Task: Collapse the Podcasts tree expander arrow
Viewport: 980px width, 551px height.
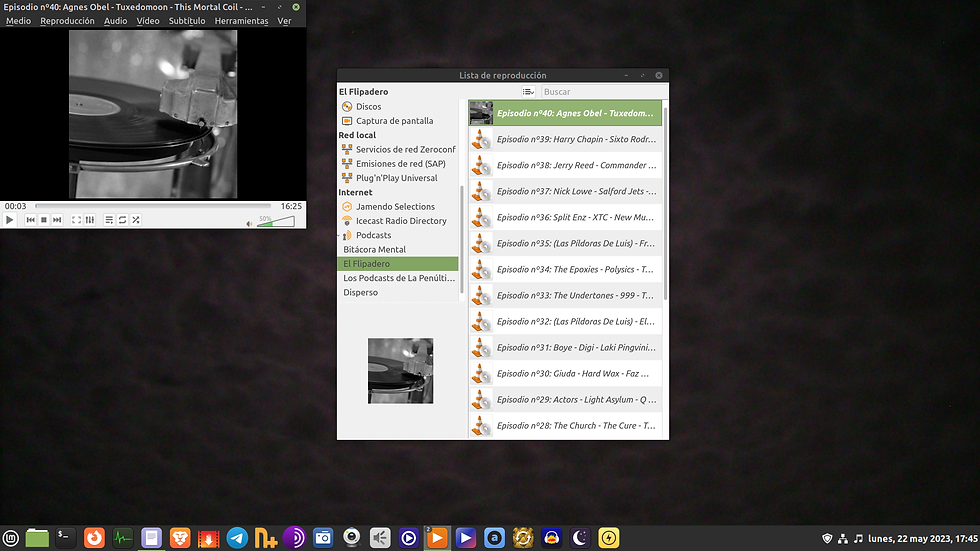Action: (x=340, y=236)
